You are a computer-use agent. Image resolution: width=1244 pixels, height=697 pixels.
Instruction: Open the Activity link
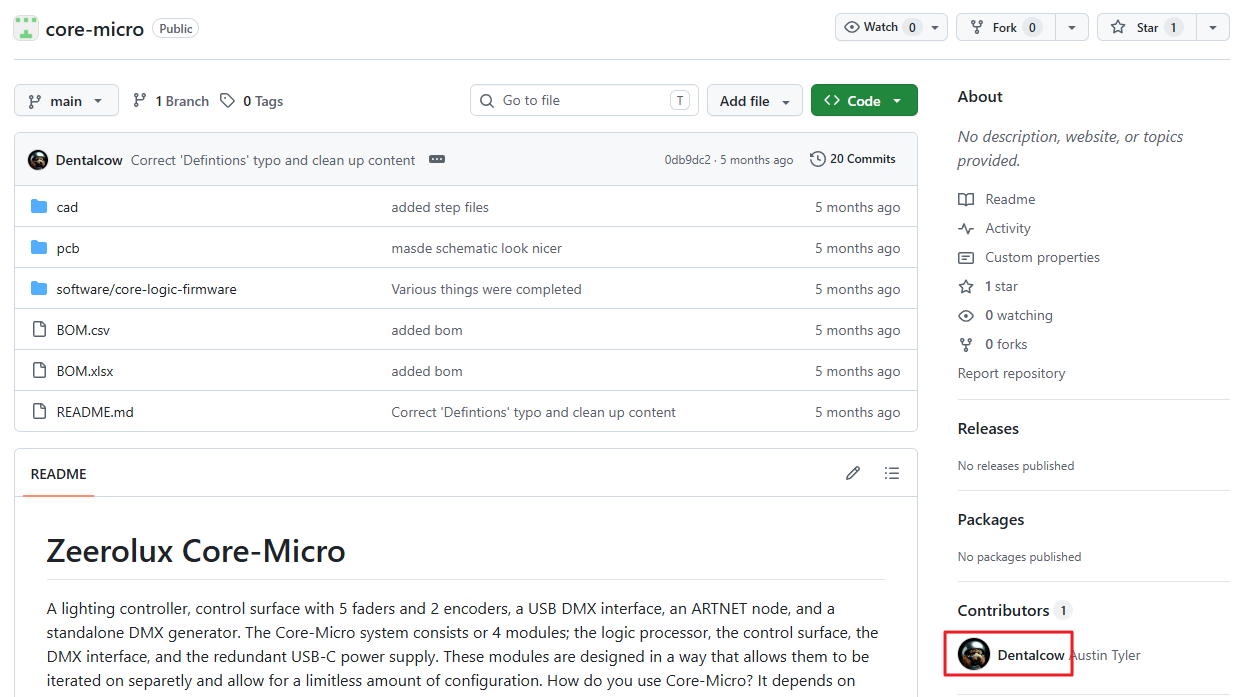pyautogui.click(x=995, y=228)
